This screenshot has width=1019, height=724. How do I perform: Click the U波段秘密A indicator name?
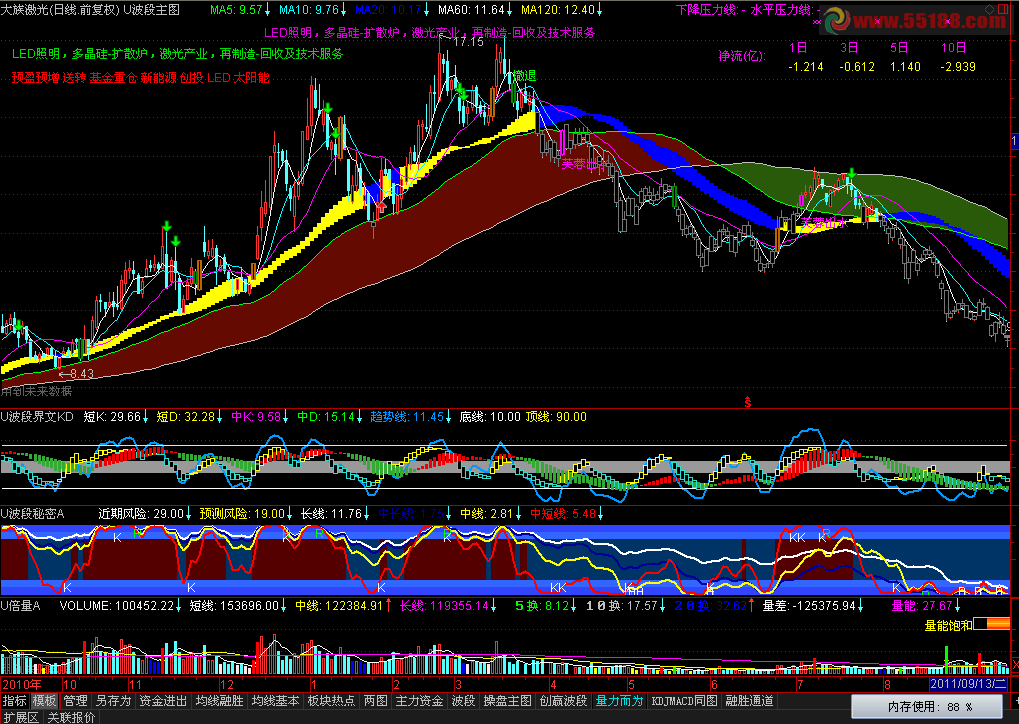click(x=32, y=513)
